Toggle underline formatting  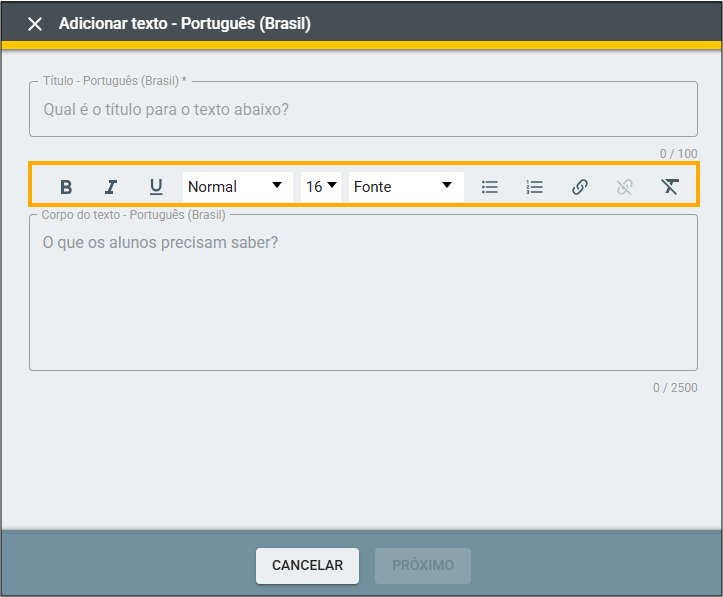coord(156,187)
